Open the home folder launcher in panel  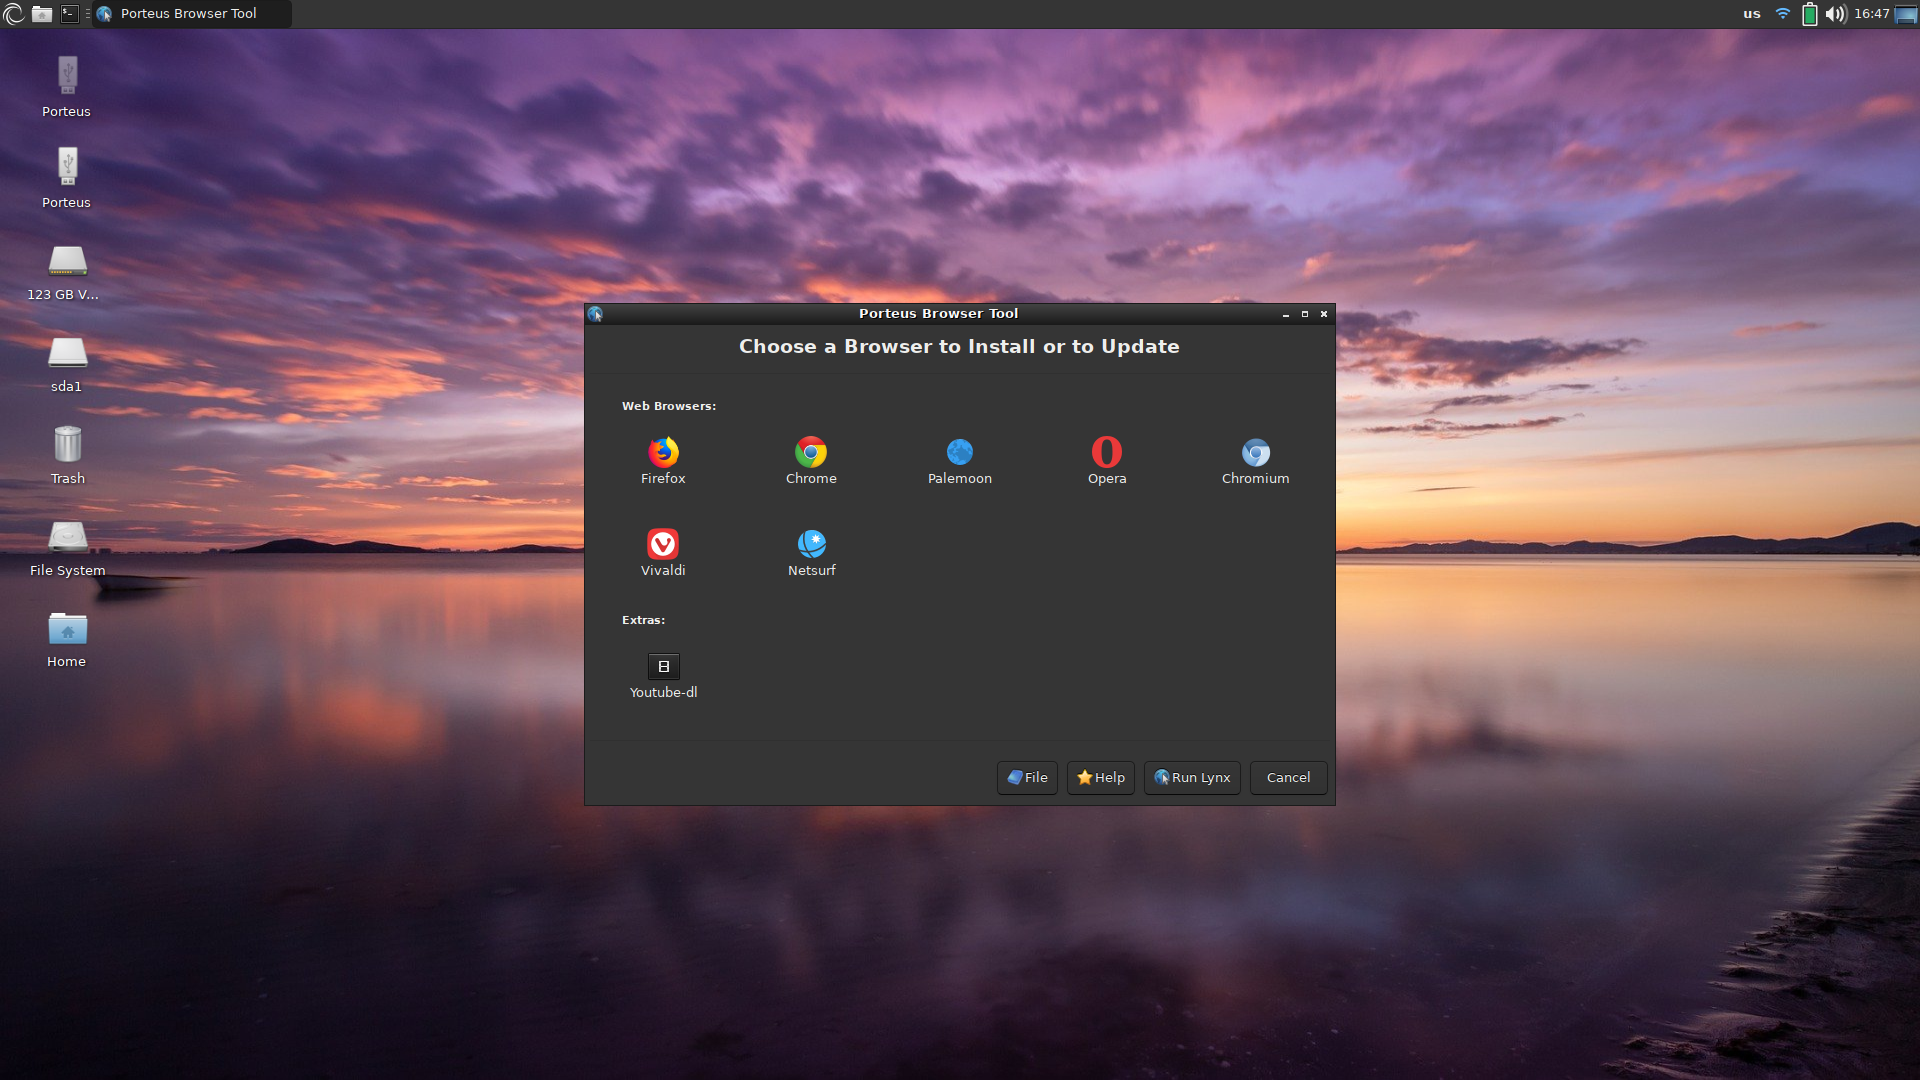coord(42,14)
